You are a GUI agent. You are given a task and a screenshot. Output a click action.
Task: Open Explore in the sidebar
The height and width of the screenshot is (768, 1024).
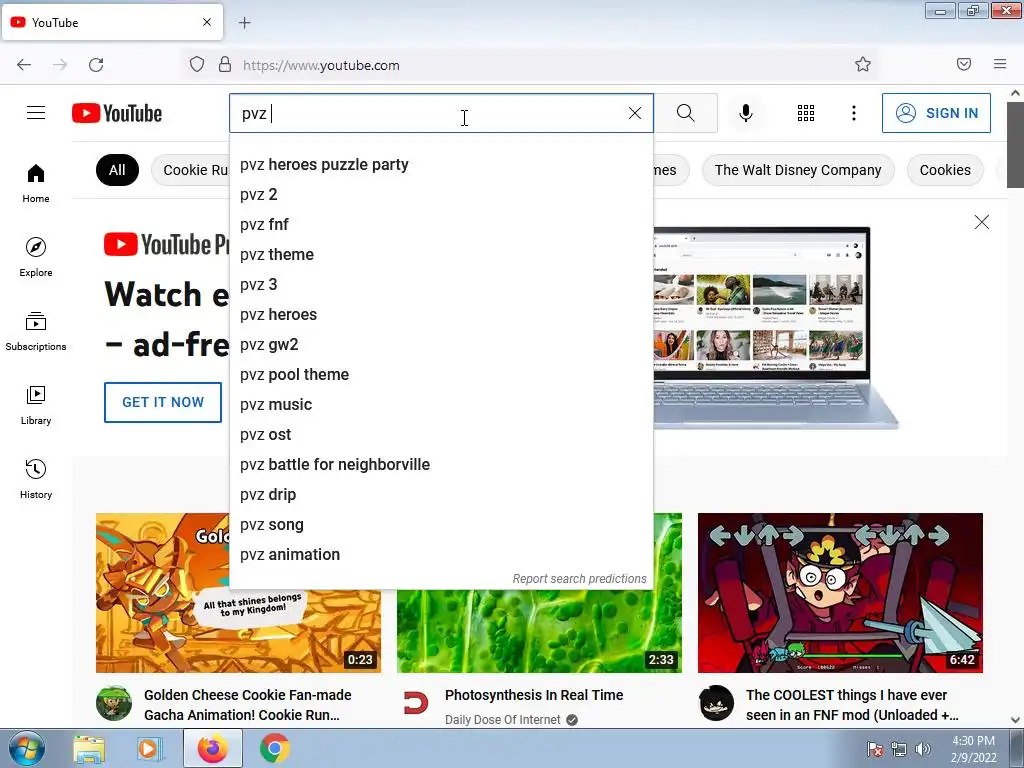(36, 257)
